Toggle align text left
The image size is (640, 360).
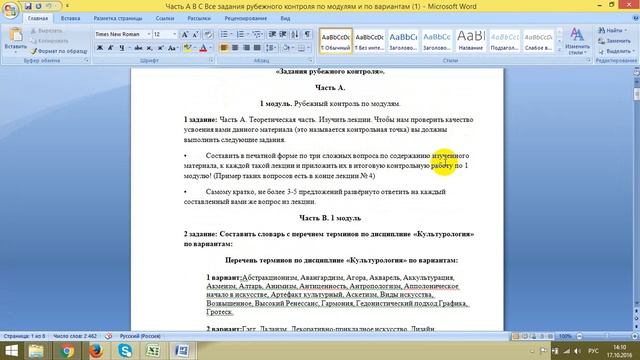pyautogui.click(x=224, y=48)
